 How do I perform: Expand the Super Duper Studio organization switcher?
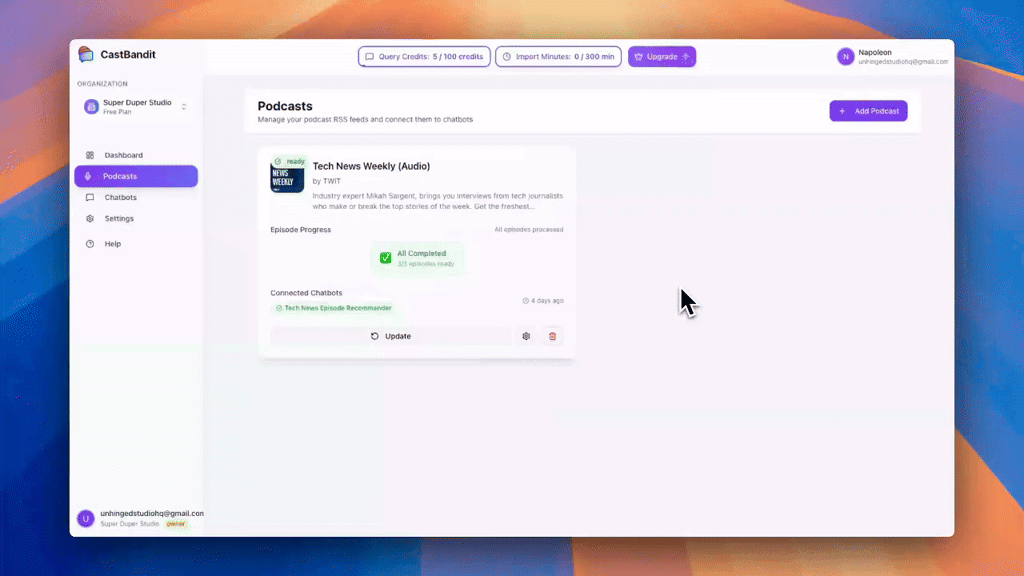(184, 106)
